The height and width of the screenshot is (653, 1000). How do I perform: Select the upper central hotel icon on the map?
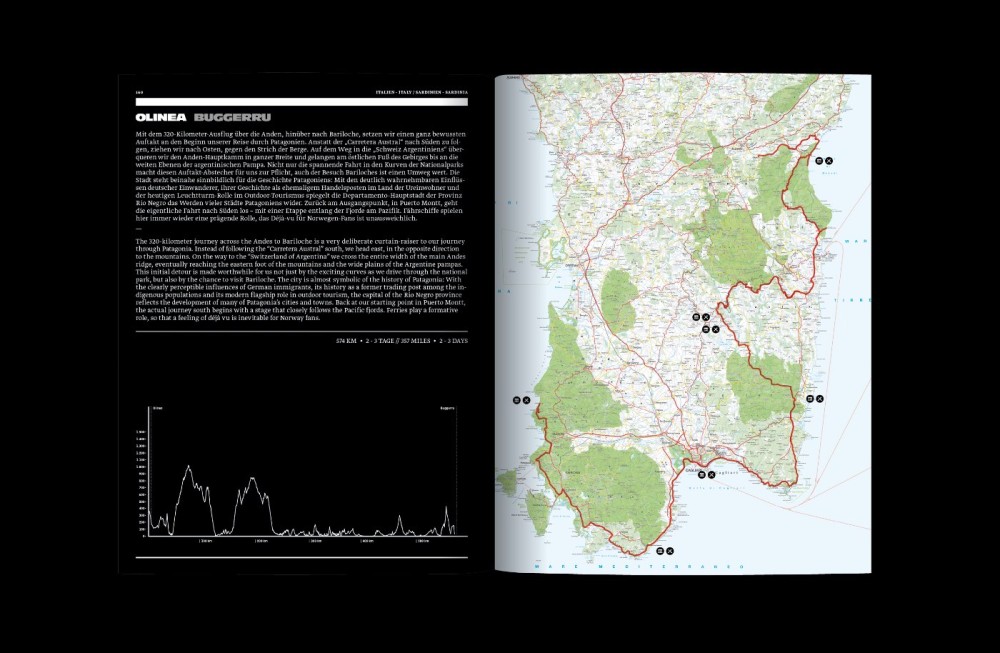[x=696, y=317]
